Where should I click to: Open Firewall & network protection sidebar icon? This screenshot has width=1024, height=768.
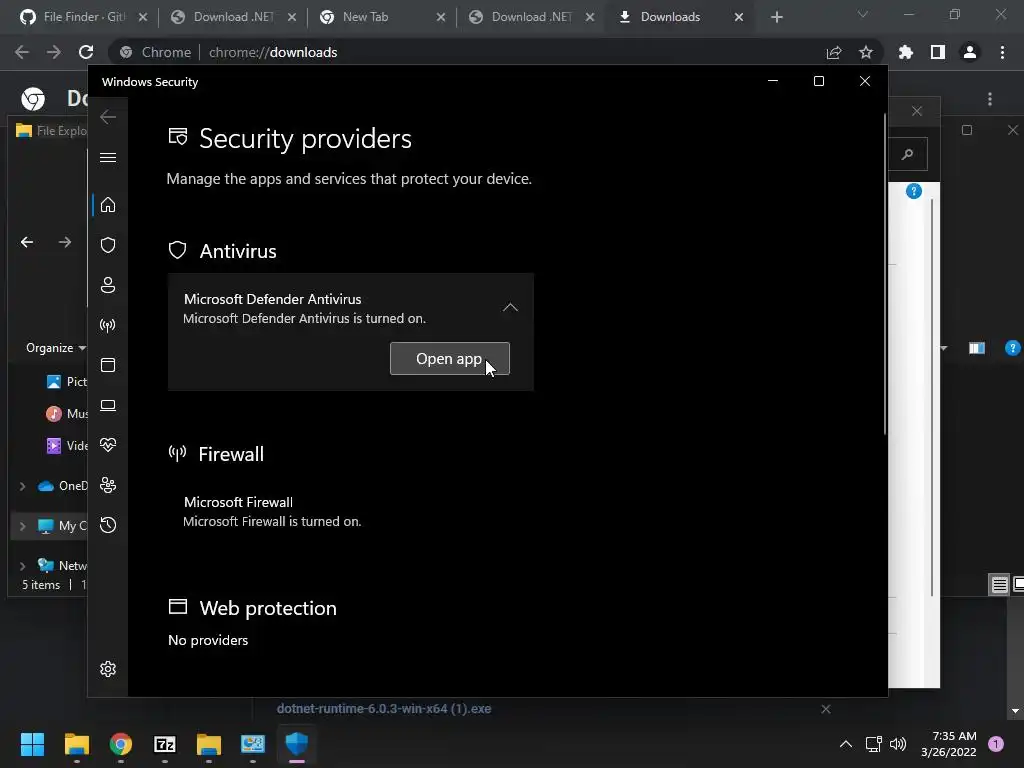[x=108, y=325]
